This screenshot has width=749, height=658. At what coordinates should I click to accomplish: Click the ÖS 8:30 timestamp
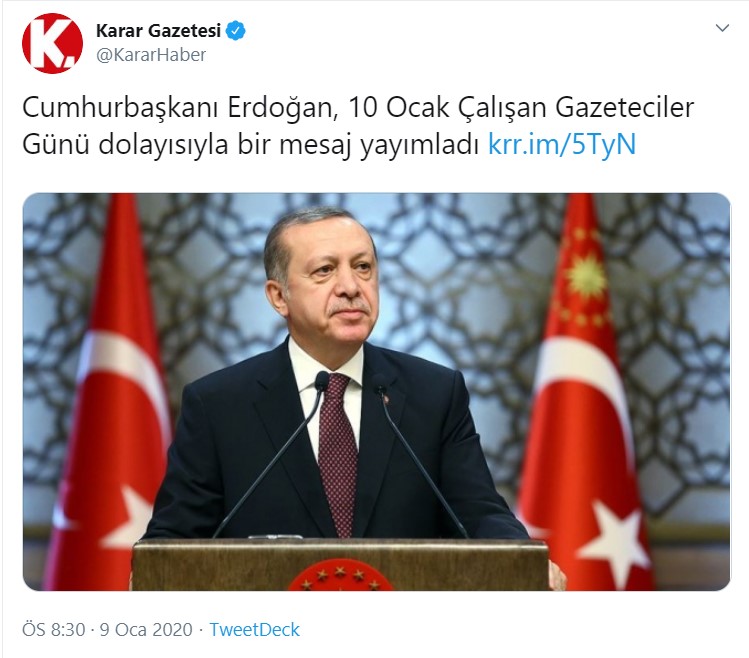[x=54, y=629]
